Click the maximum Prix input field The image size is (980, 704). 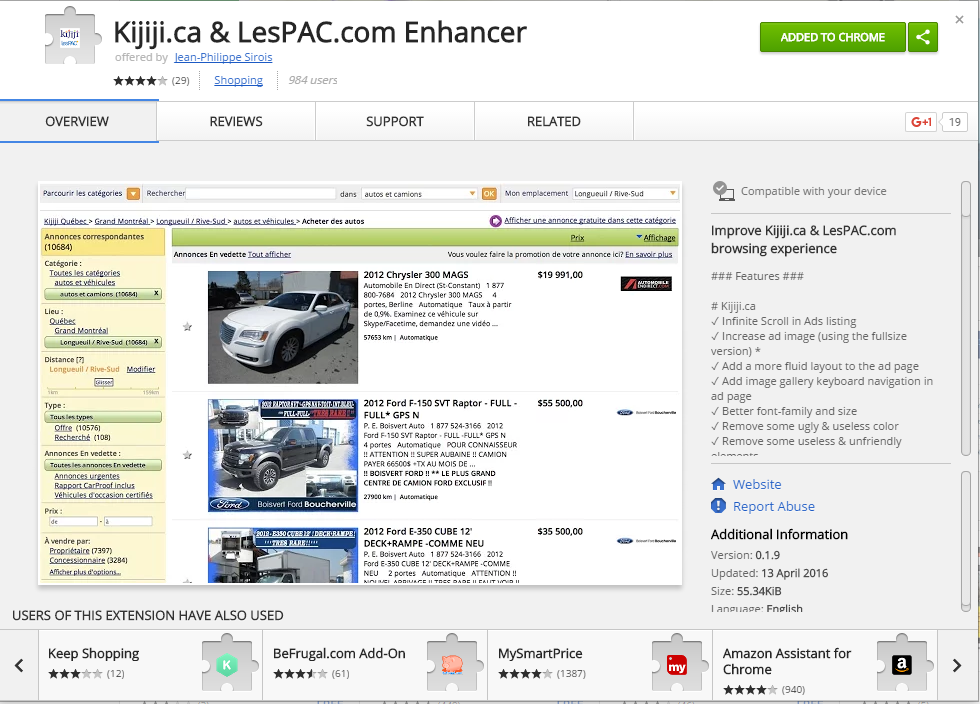pos(128,521)
